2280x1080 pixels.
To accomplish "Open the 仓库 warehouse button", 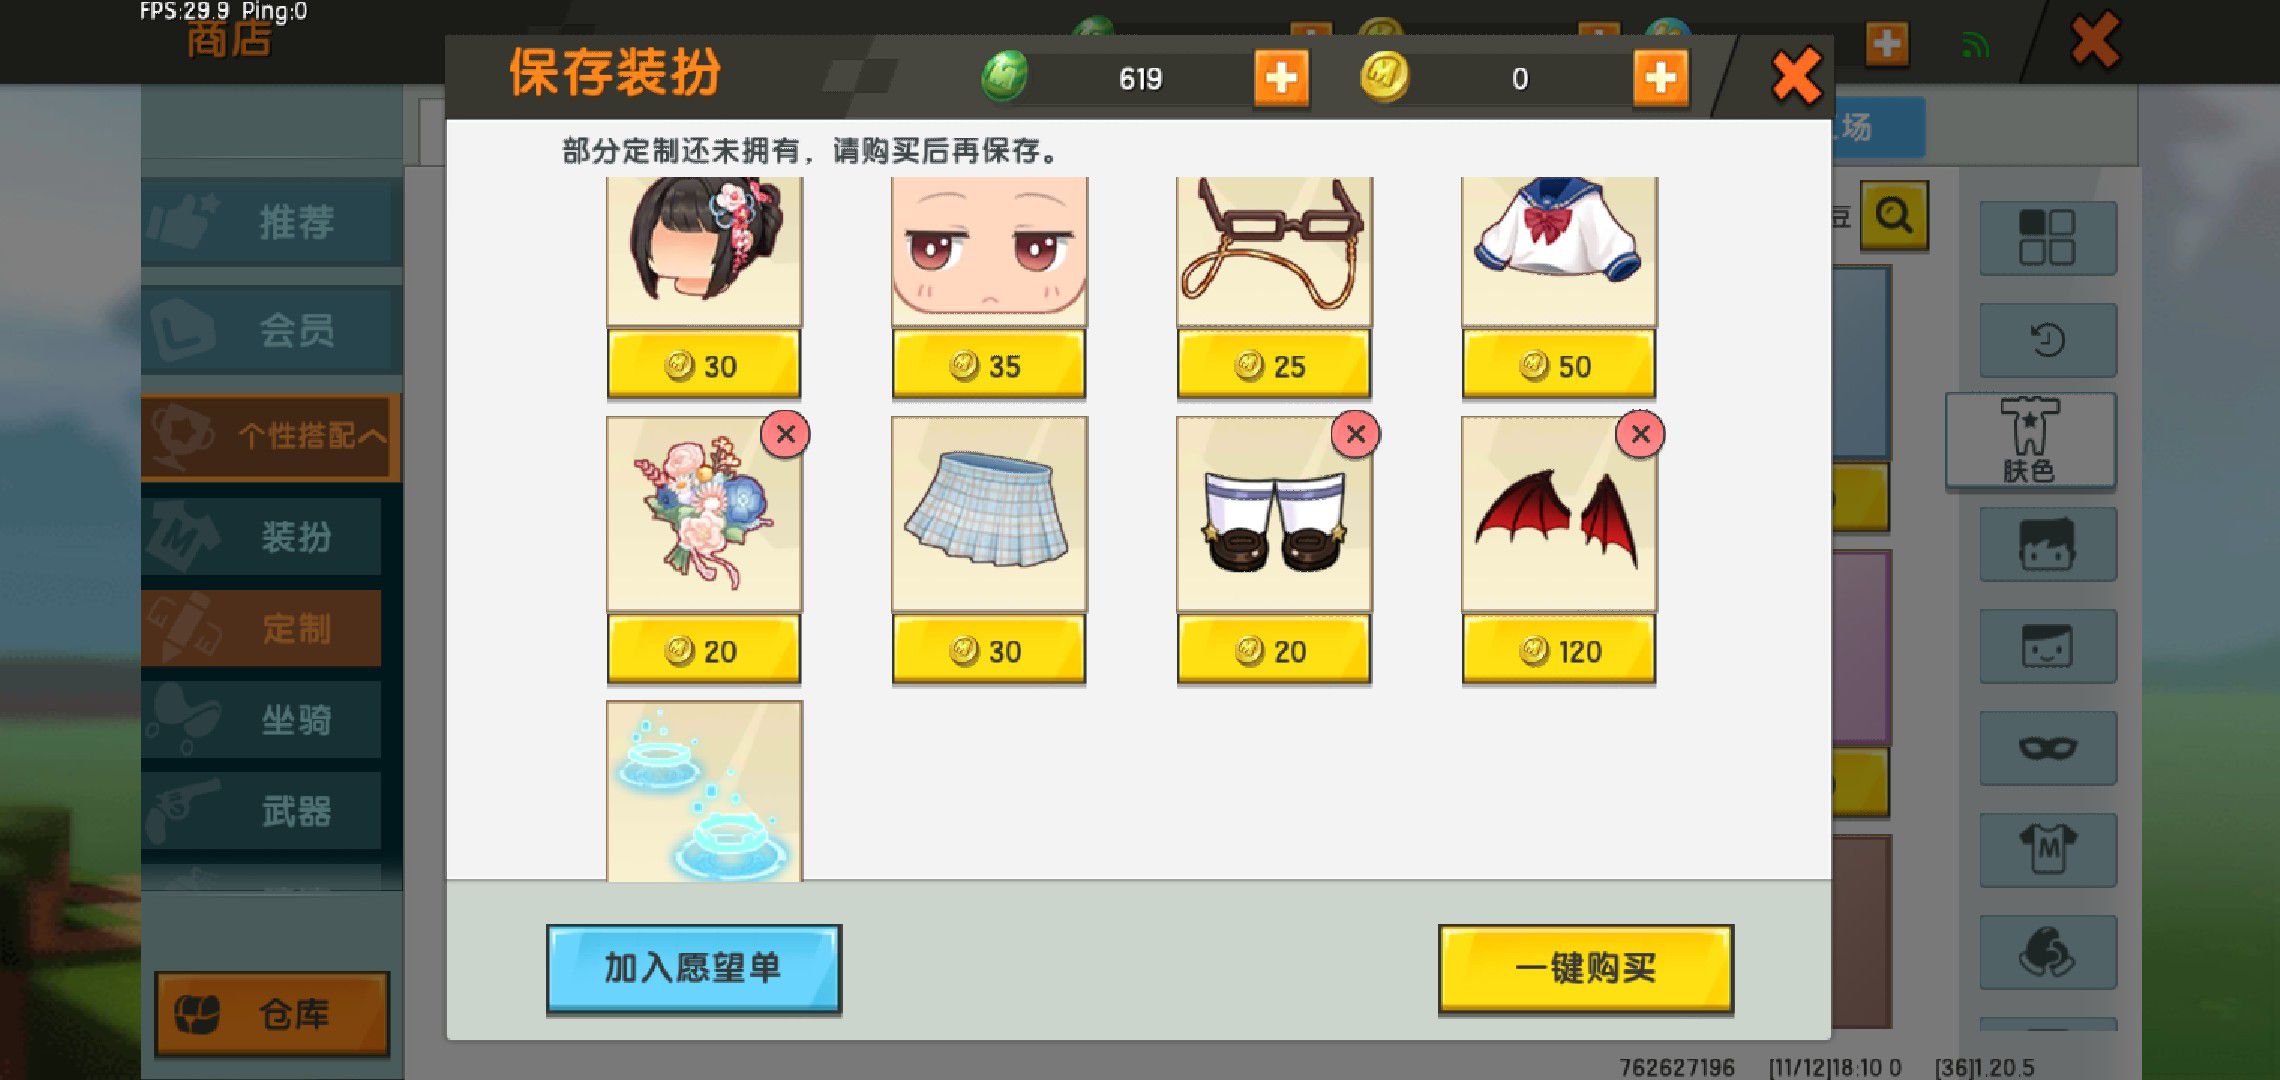I will (x=272, y=1014).
